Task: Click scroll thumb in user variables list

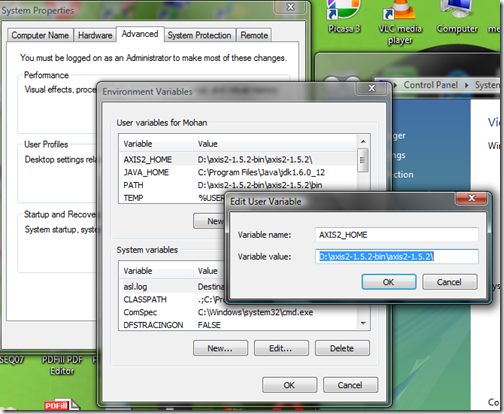Action: (x=363, y=160)
